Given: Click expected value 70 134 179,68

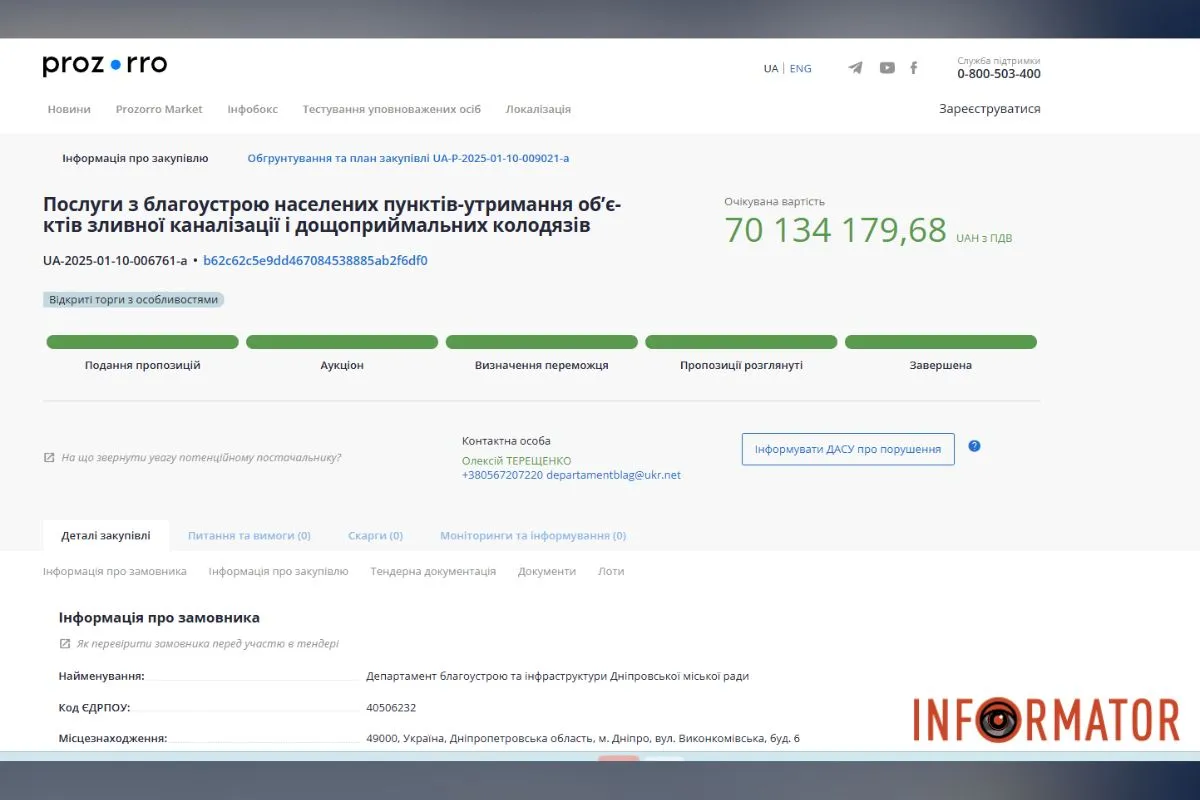Looking at the screenshot, I should (835, 230).
